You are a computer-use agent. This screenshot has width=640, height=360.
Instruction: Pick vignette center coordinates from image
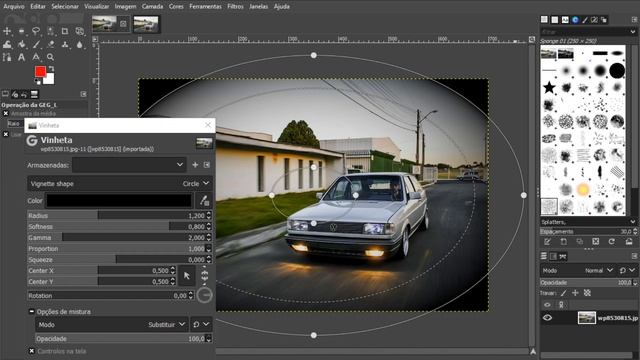click(x=187, y=276)
